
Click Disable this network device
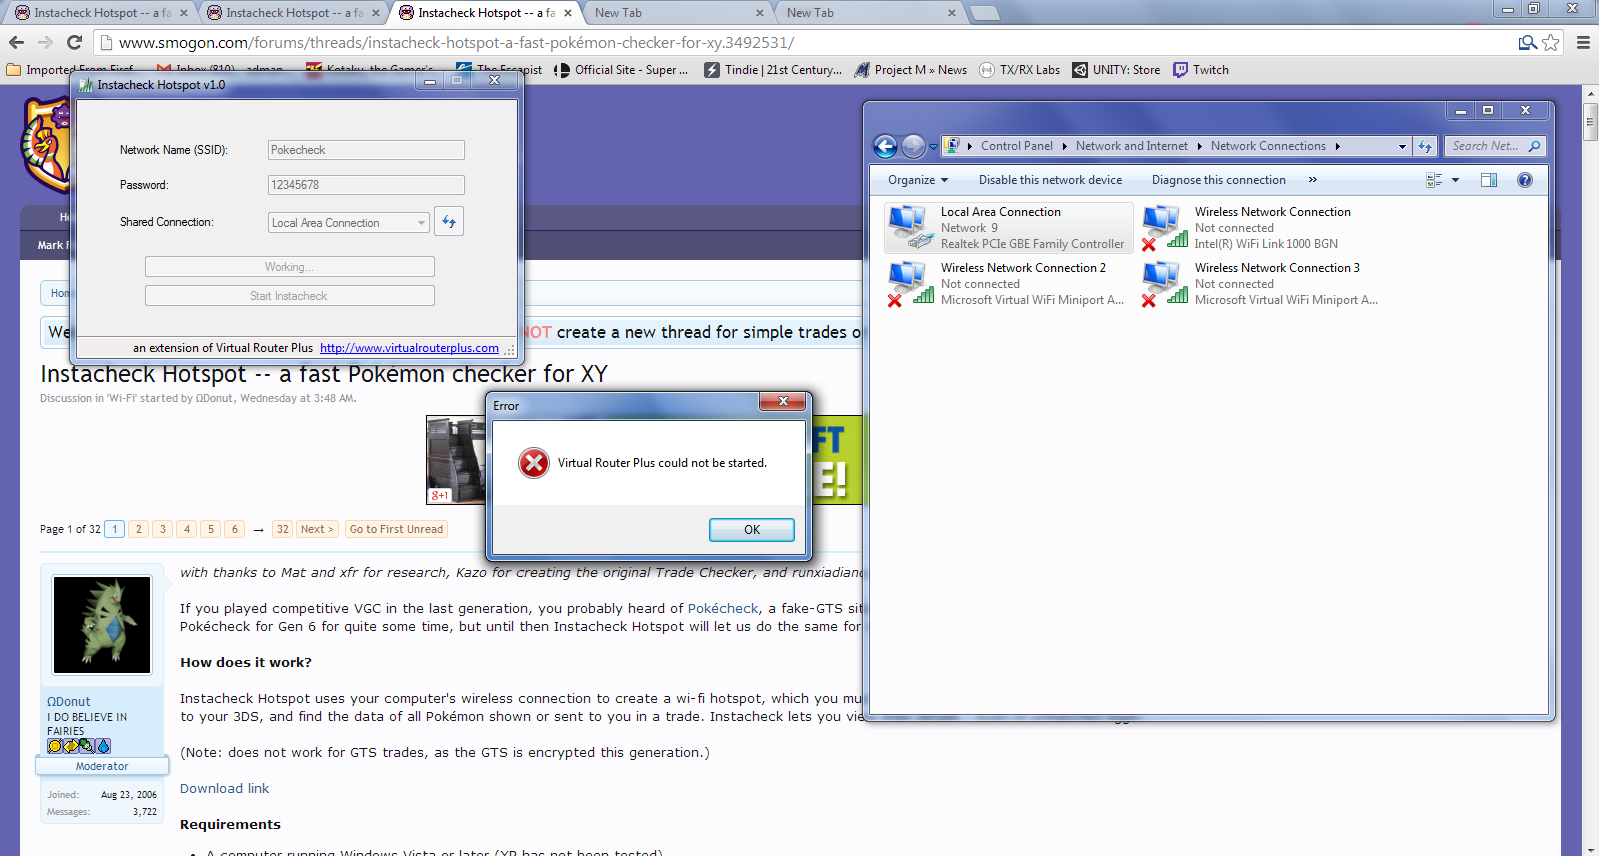[1050, 180]
